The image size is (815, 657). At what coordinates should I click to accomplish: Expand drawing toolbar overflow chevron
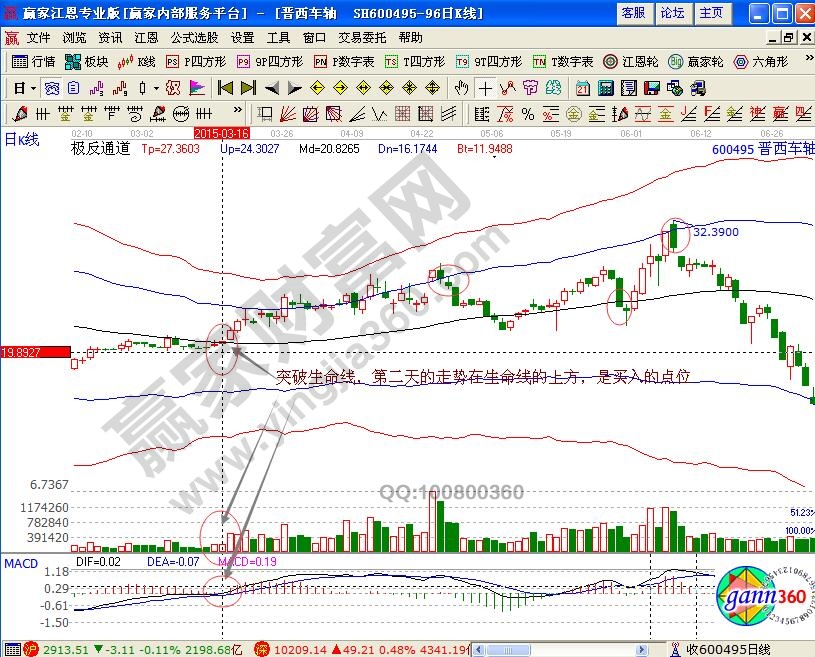tap(238, 110)
